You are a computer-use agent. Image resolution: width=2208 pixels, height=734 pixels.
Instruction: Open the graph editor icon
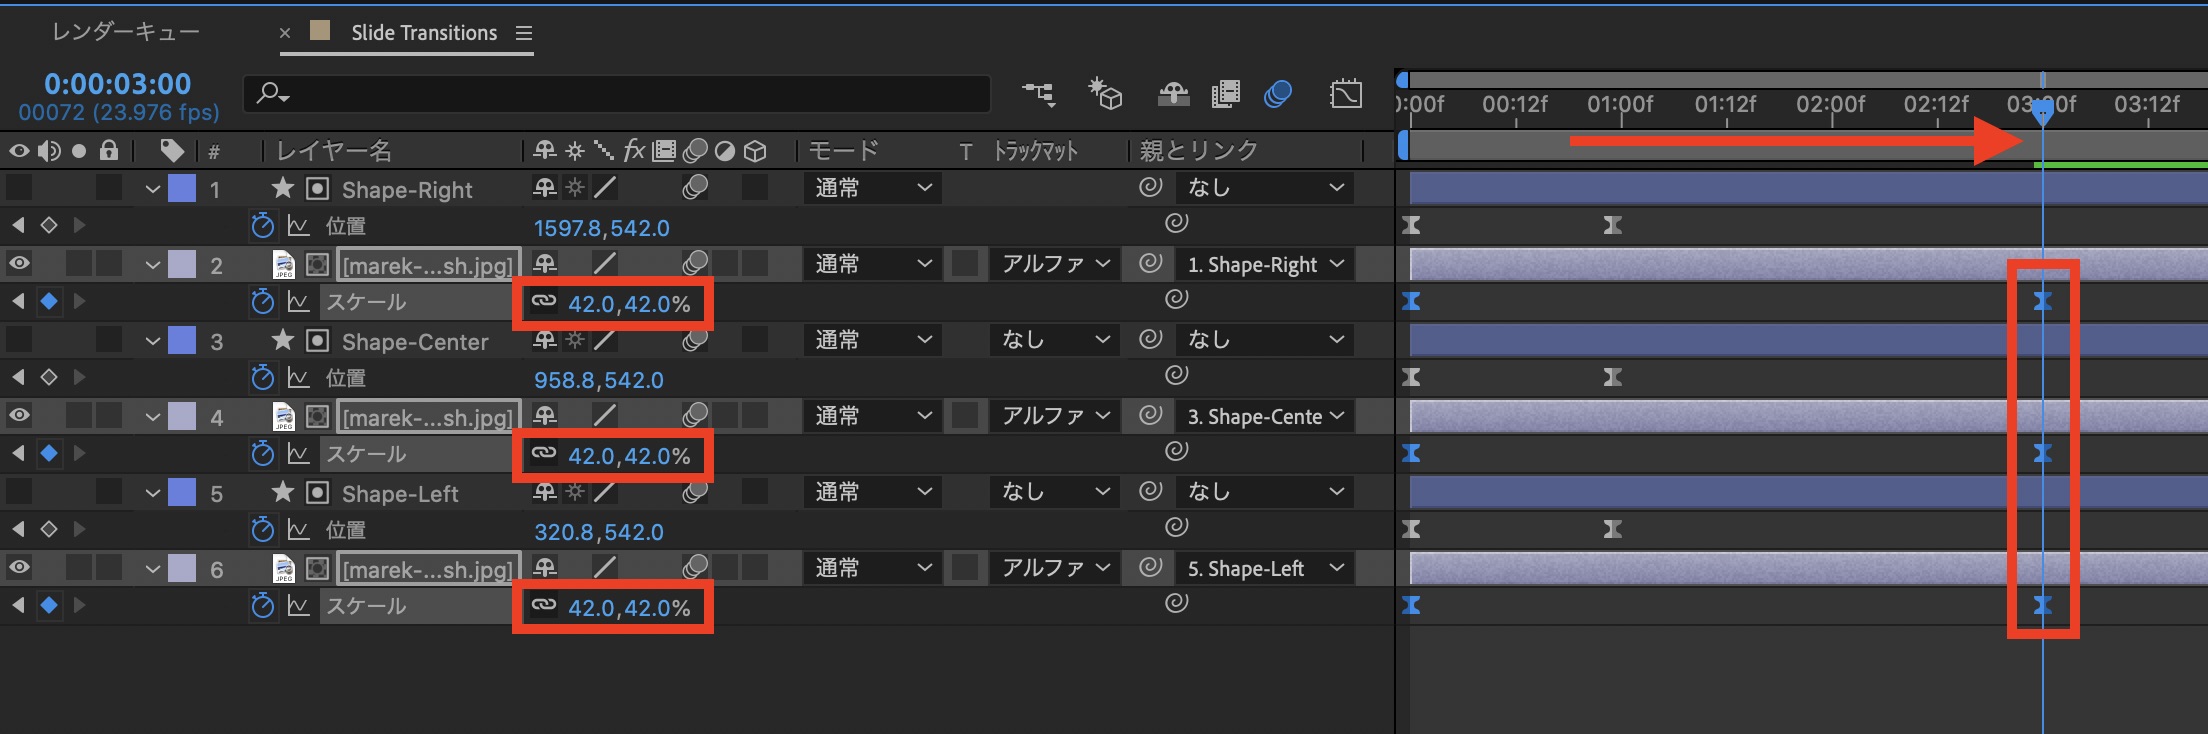pyautogui.click(x=1346, y=94)
